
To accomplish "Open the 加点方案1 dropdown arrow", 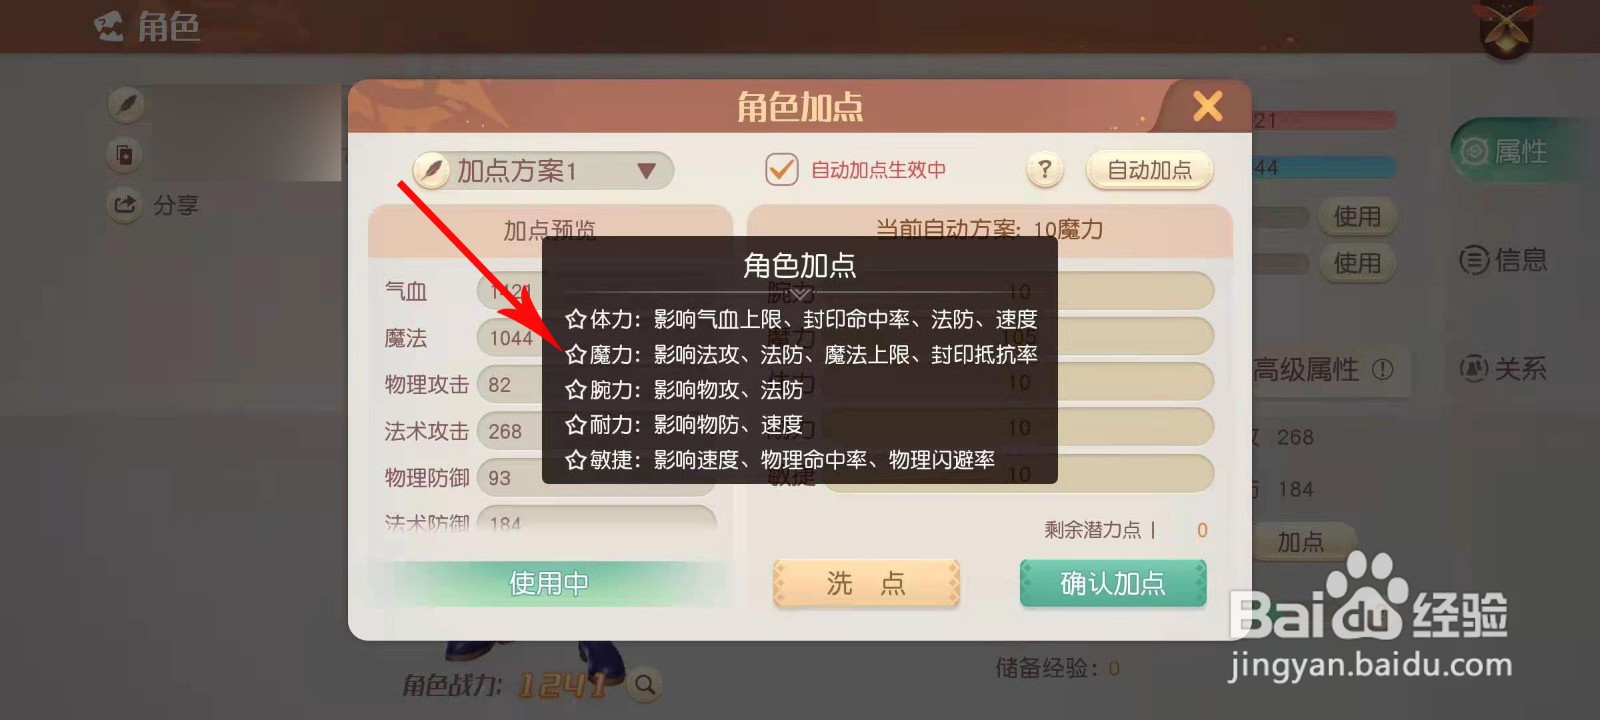I will 646,171.
